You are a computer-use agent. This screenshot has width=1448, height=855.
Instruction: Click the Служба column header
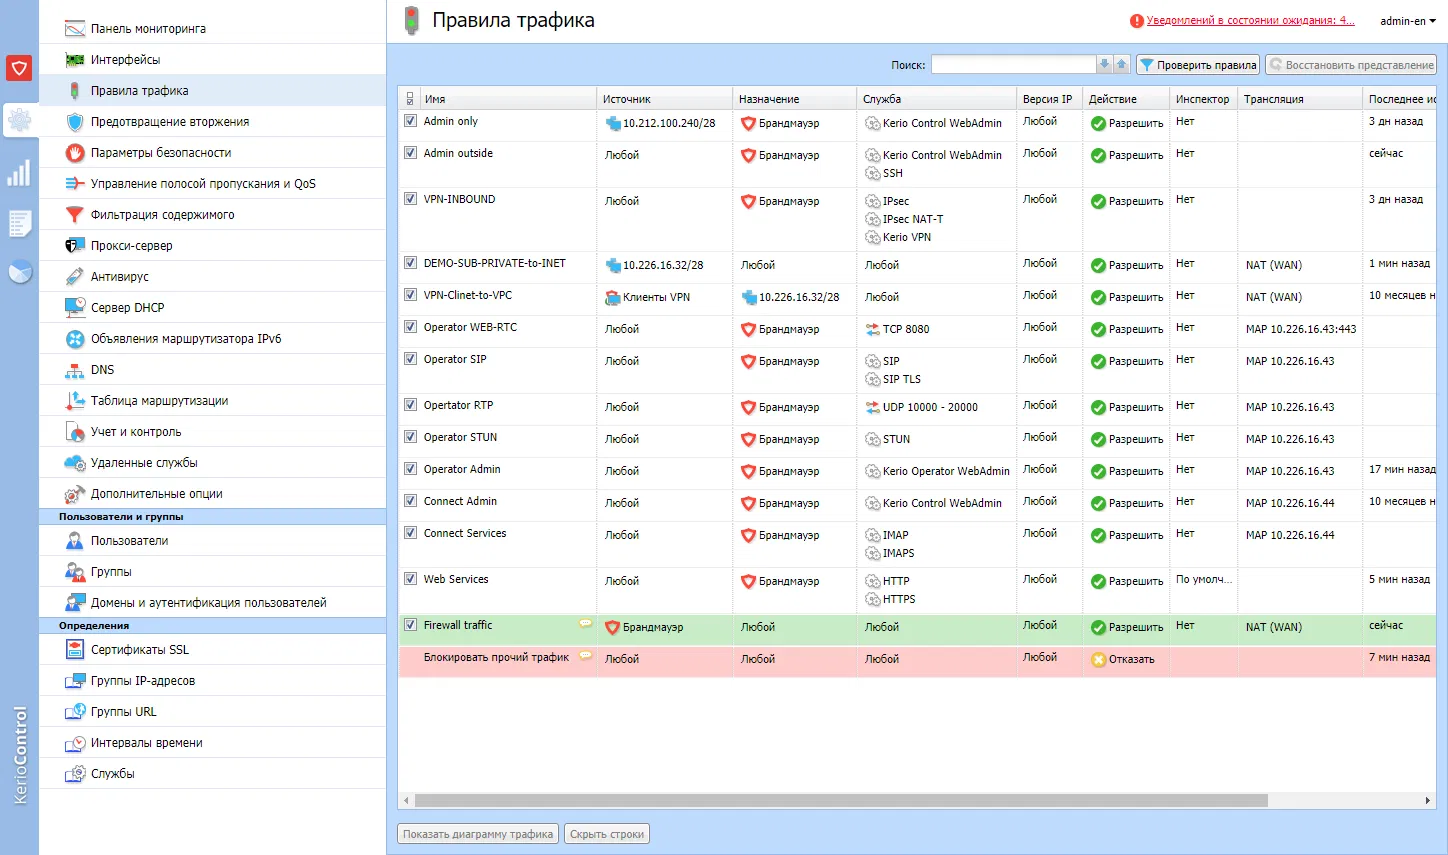click(x=936, y=99)
